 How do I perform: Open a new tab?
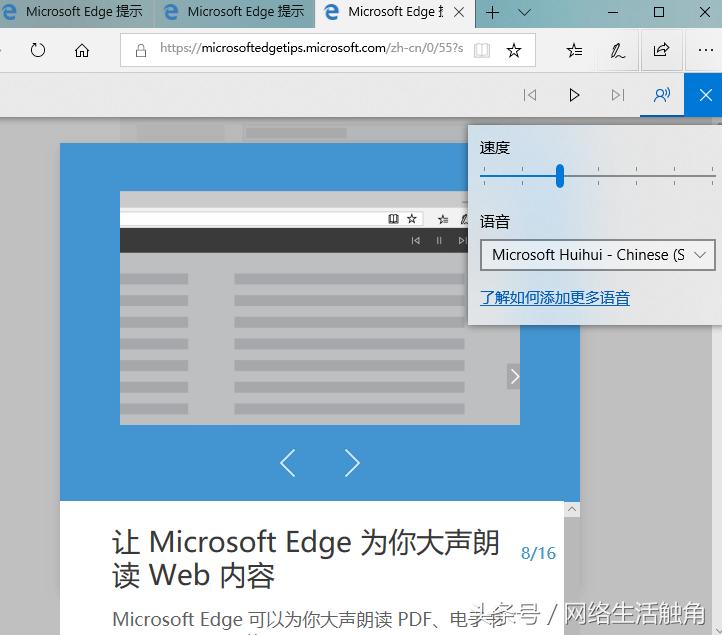[492, 12]
